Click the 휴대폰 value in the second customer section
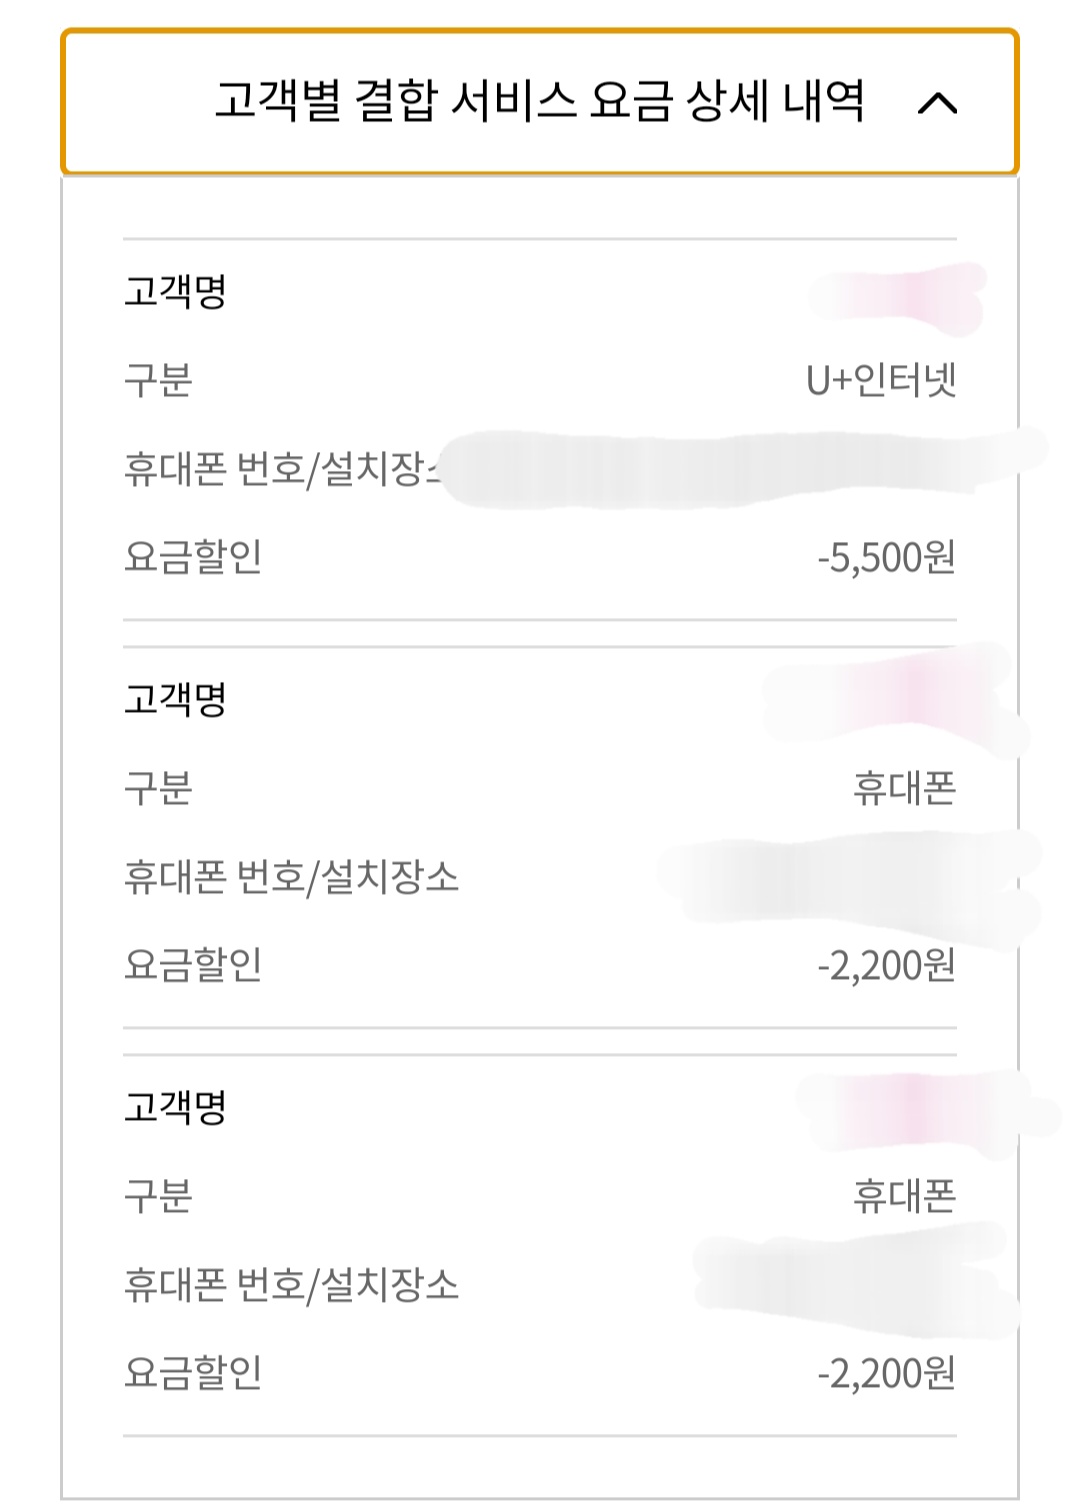This screenshot has height=1512, width=1080. pos(904,788)
